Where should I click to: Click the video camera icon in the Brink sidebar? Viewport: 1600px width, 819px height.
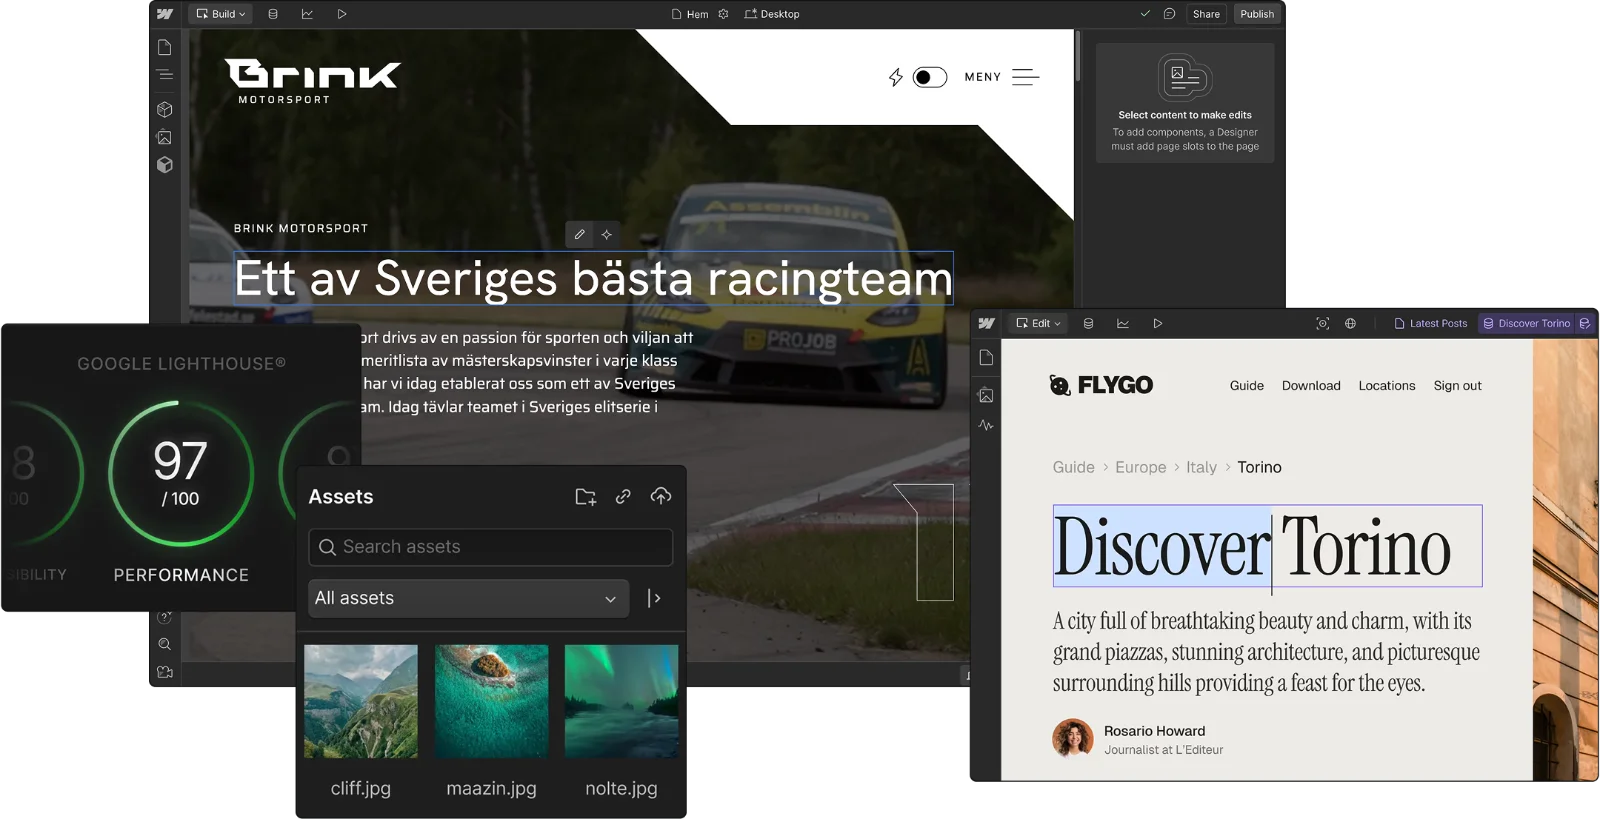point(165,672)
